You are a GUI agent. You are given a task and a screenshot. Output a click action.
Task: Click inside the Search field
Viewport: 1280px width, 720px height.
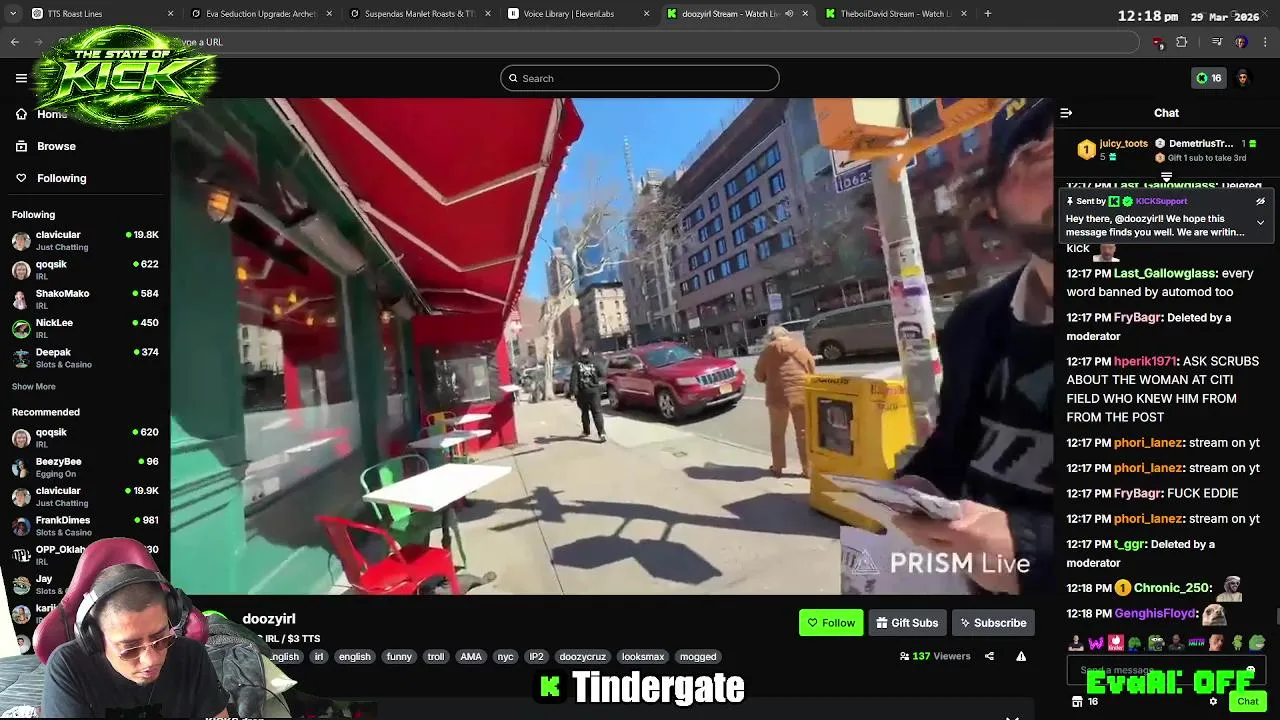640,78
